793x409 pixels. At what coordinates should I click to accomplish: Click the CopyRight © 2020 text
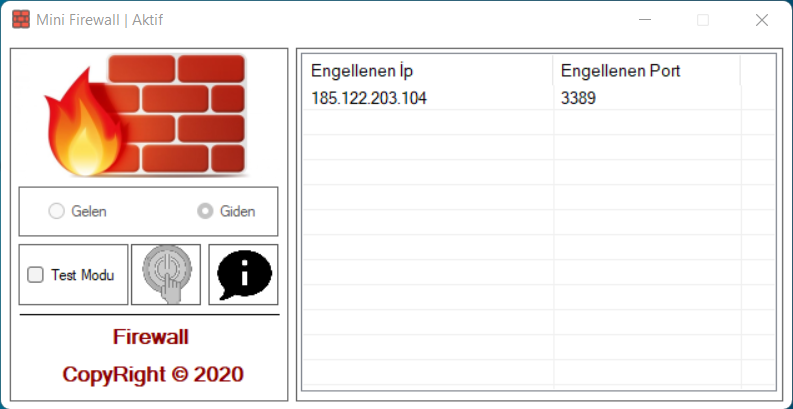click(x=153, y=375)
